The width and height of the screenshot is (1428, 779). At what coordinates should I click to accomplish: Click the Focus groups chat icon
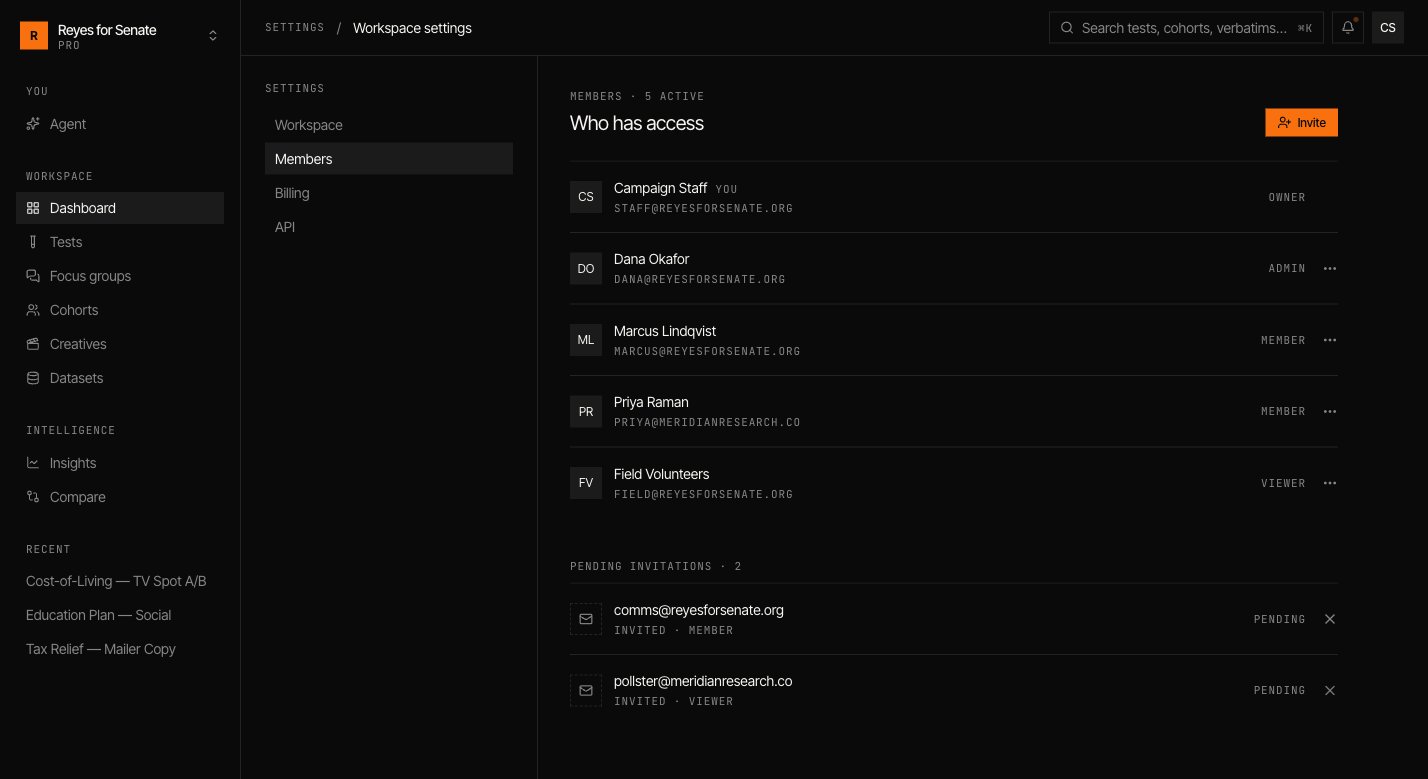(33, 276)
